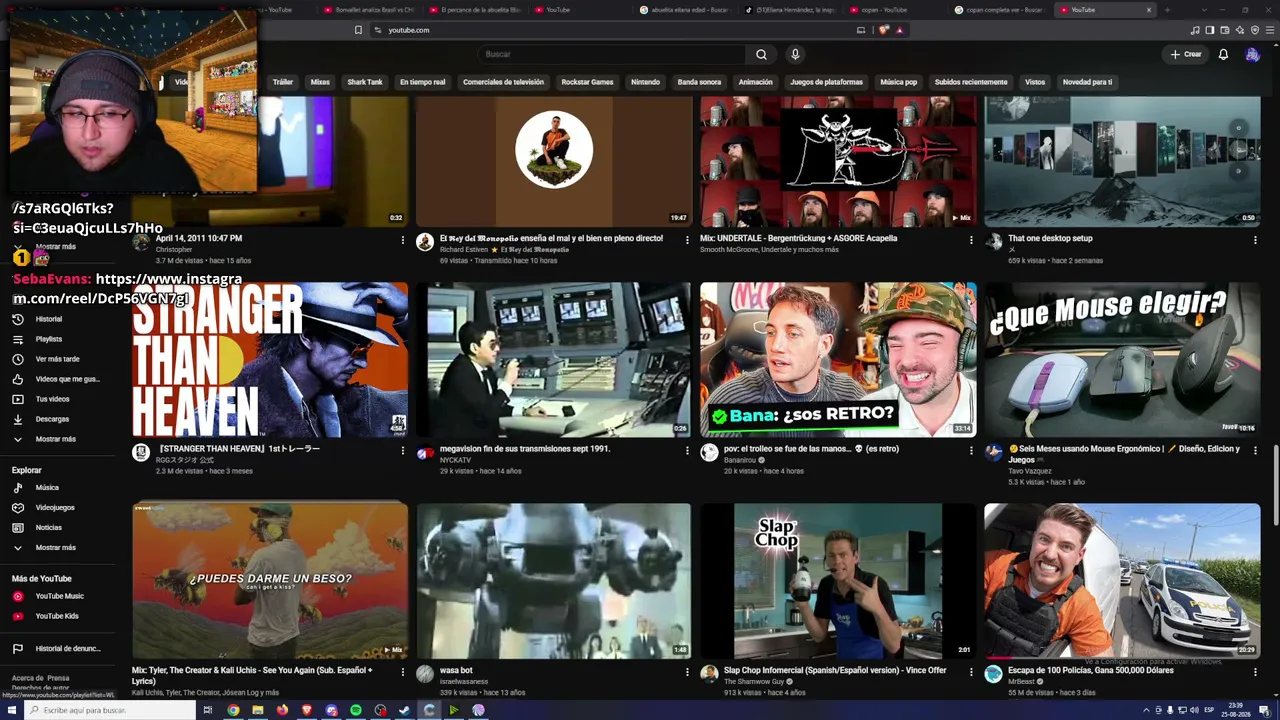Click the YouTube search magnifier button

[x=761, y=54]
